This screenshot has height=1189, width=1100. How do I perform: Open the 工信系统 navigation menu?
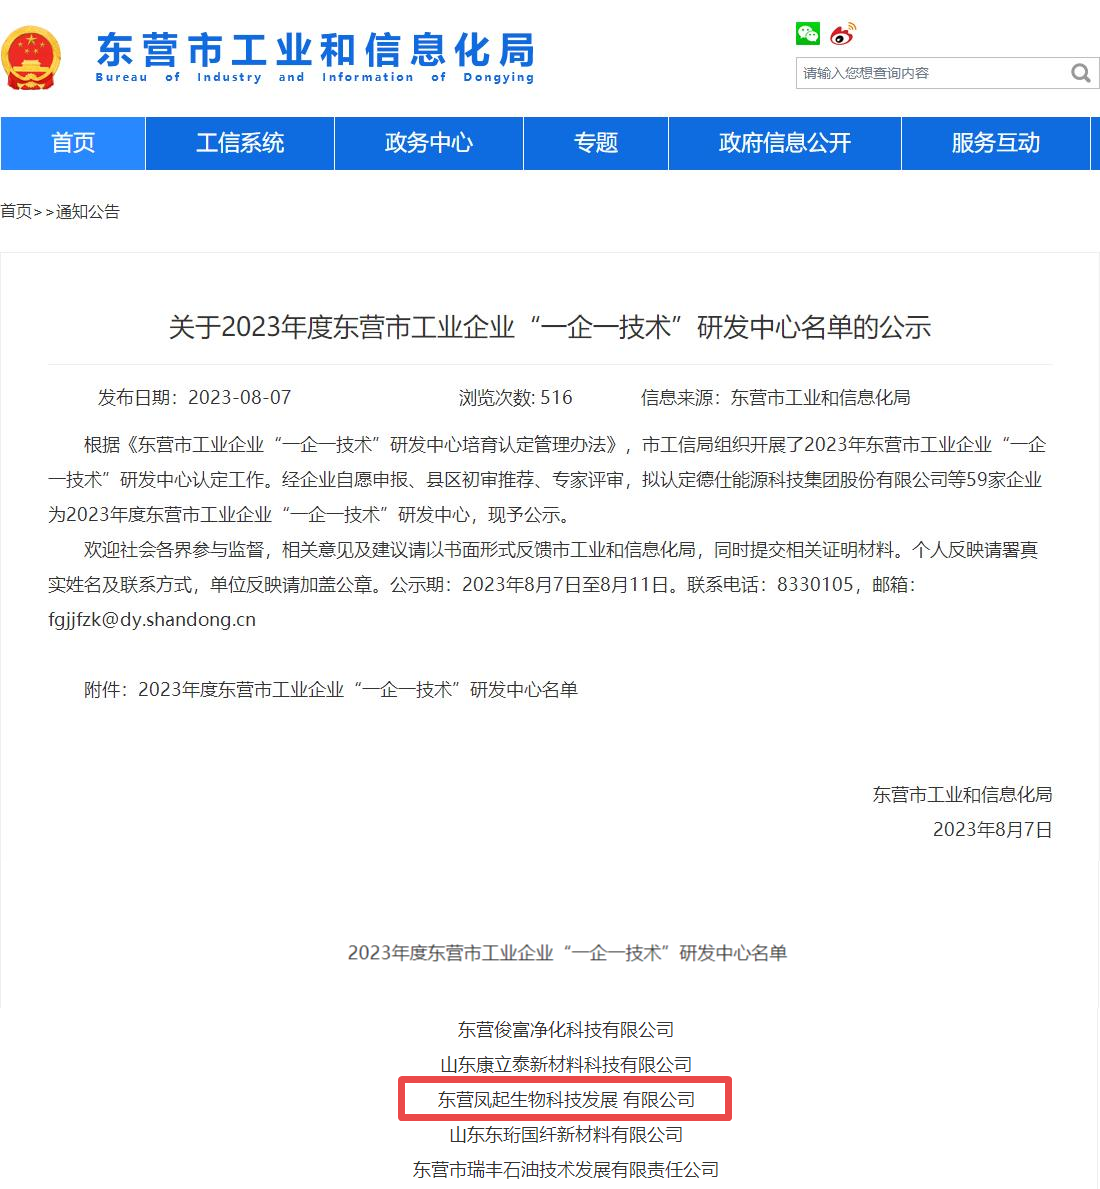[x=240, y=143]
